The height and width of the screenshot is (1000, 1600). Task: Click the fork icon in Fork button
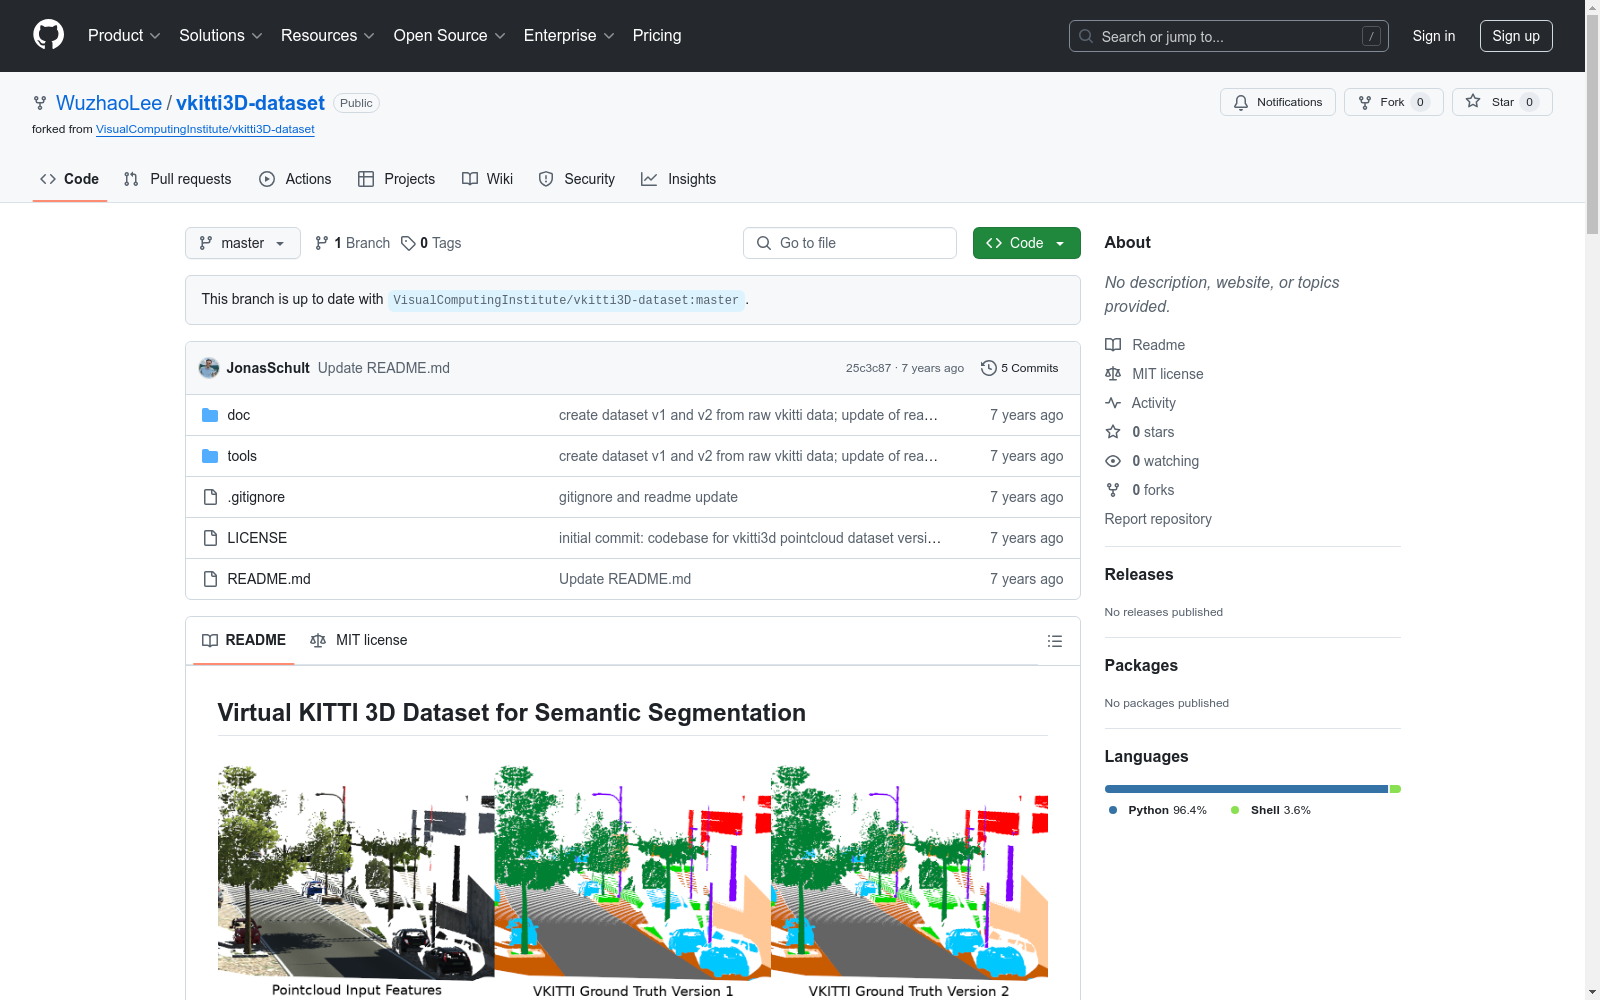[1365, 102]
